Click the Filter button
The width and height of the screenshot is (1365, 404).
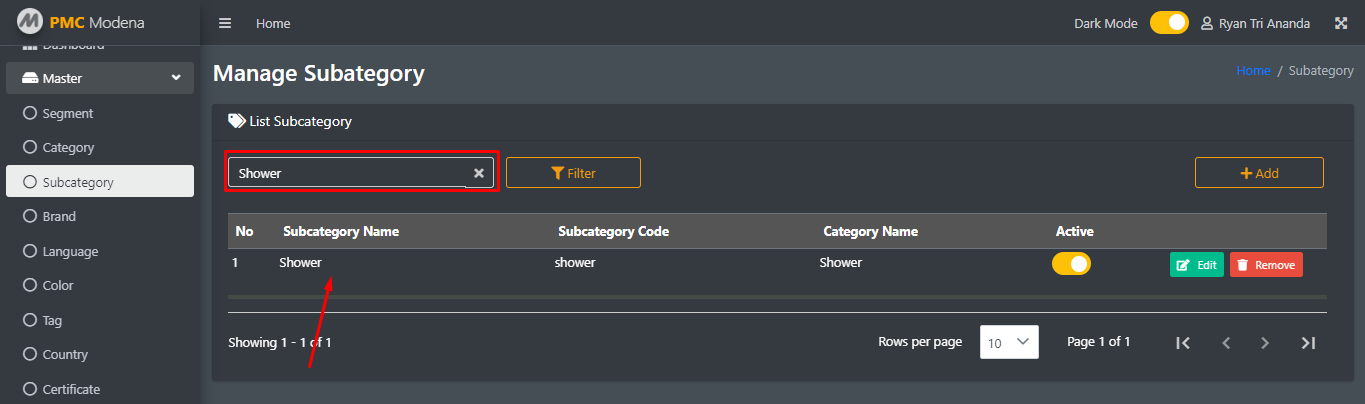pos(573,173)
